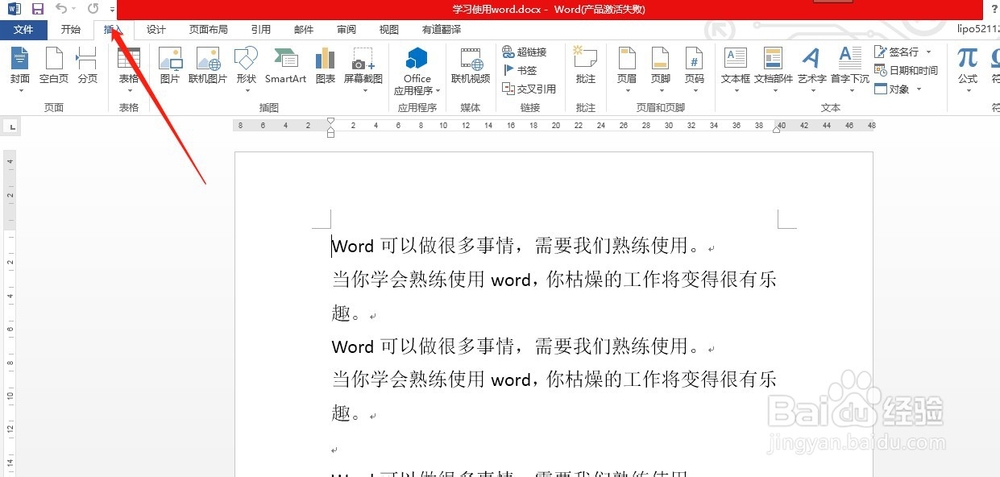Insert date and time (日期和时间)
Screen dimensions: 1000x477
click(906, 70)
